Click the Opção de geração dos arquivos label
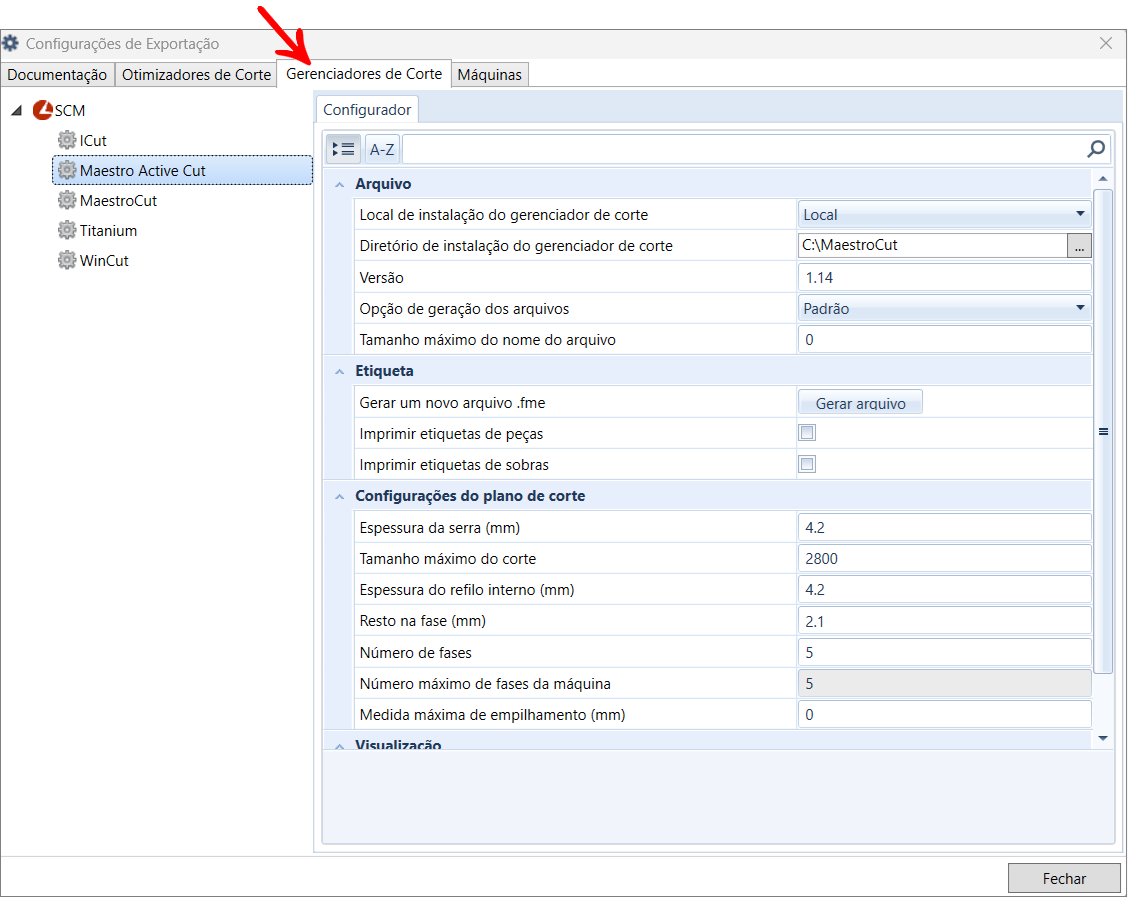 click(x=464, y=309)
